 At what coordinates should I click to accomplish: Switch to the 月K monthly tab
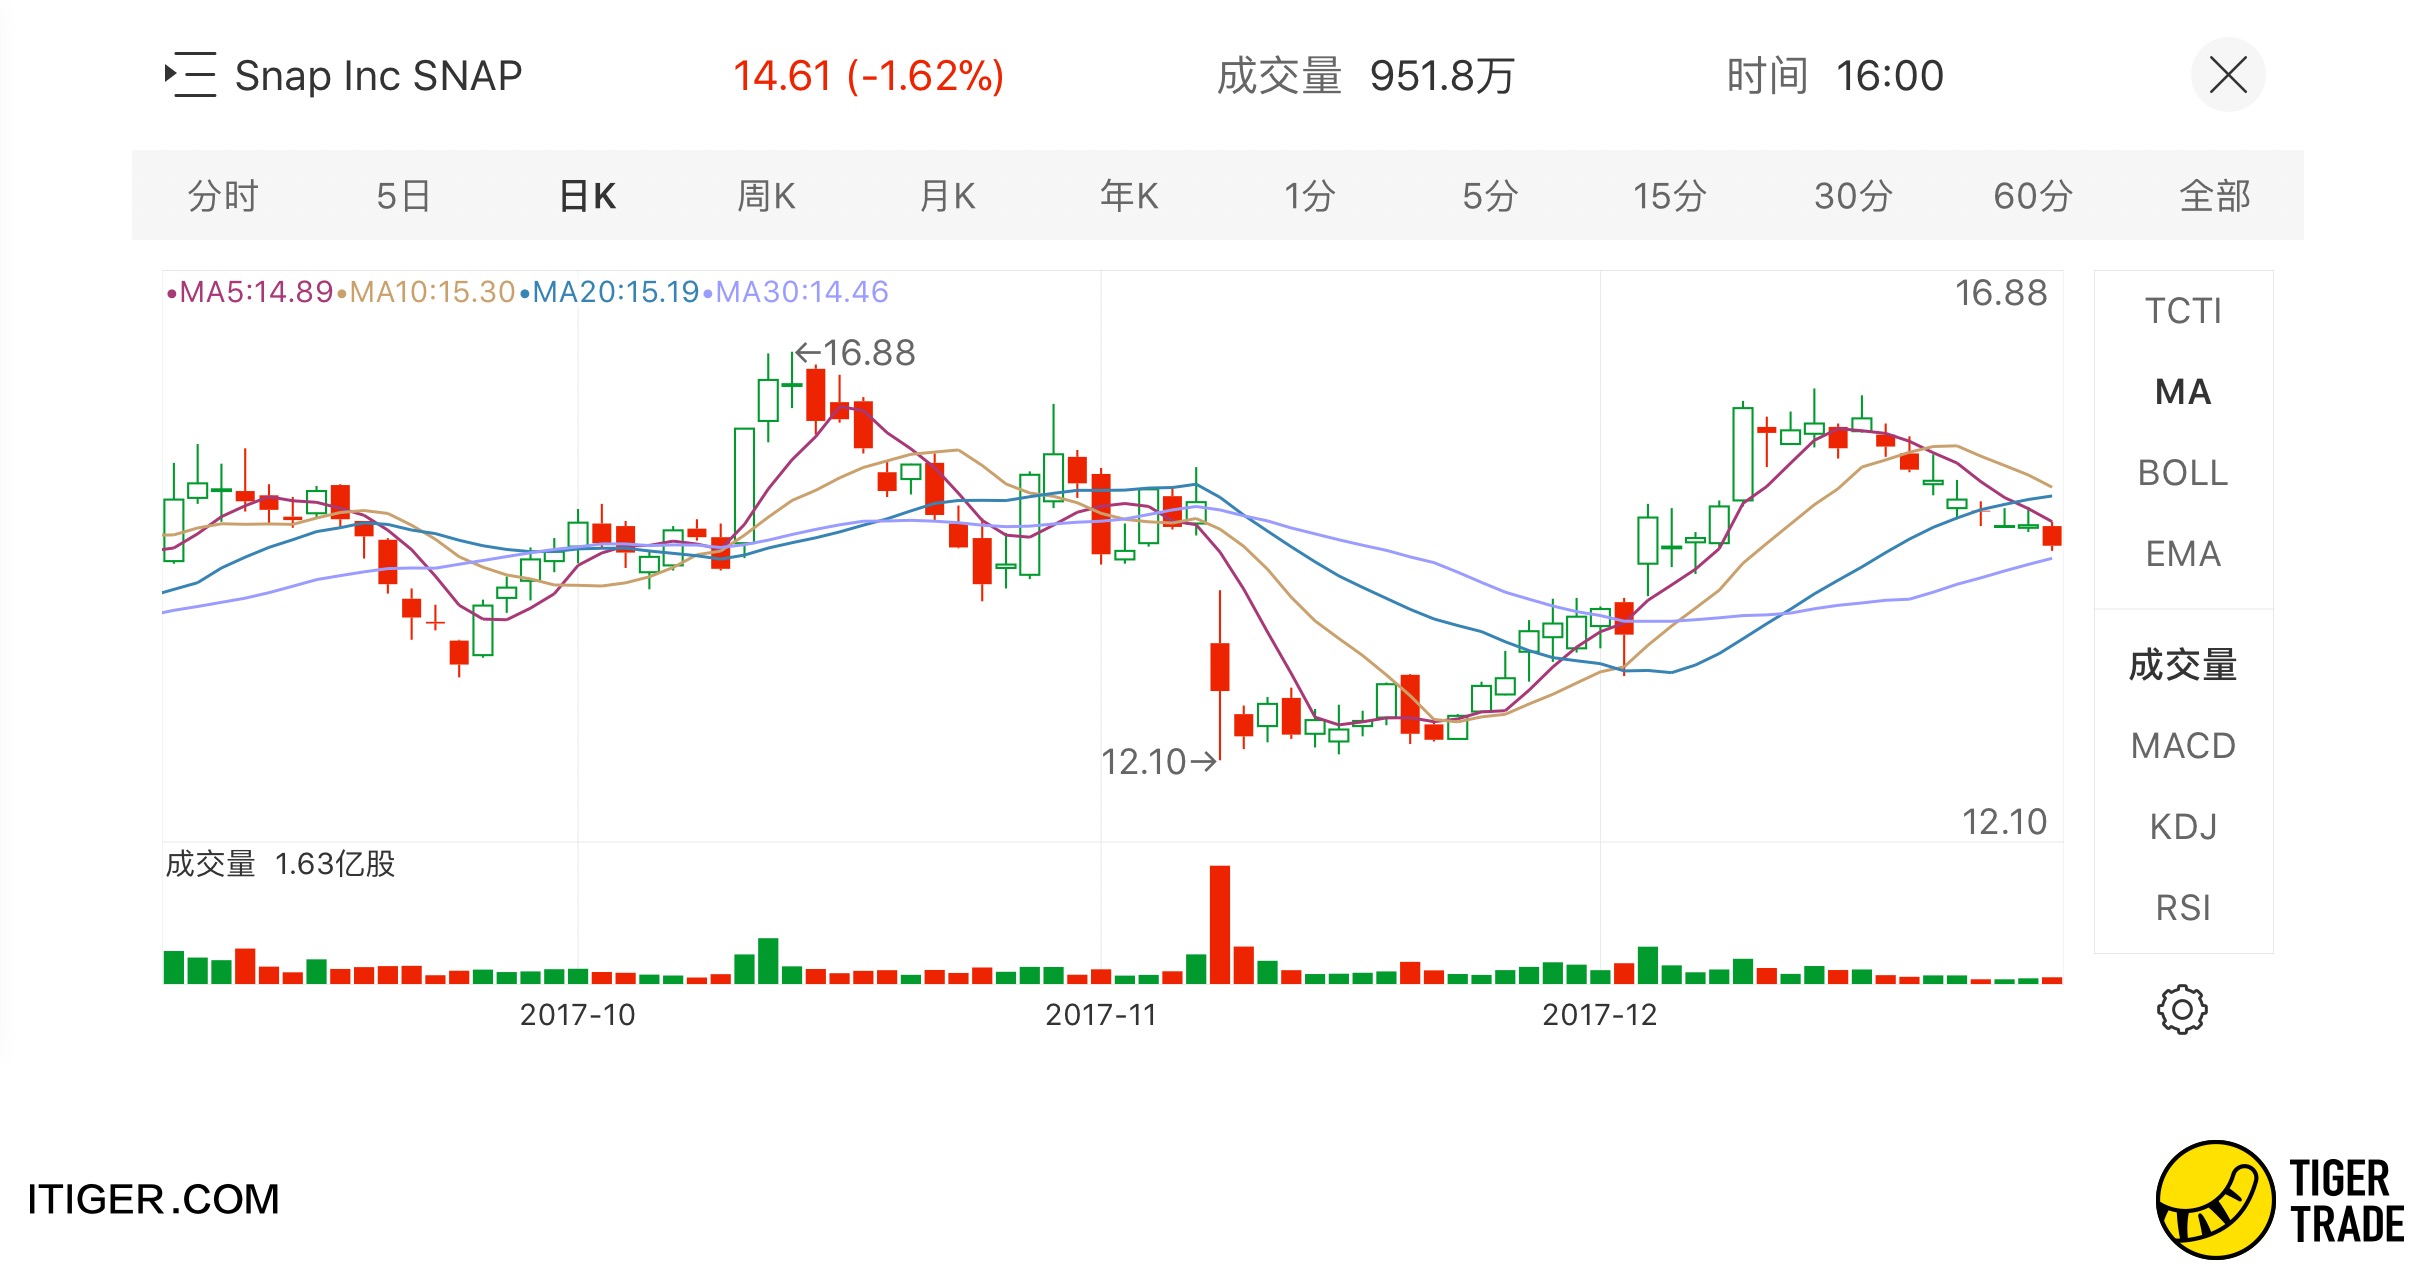[947, 196]
